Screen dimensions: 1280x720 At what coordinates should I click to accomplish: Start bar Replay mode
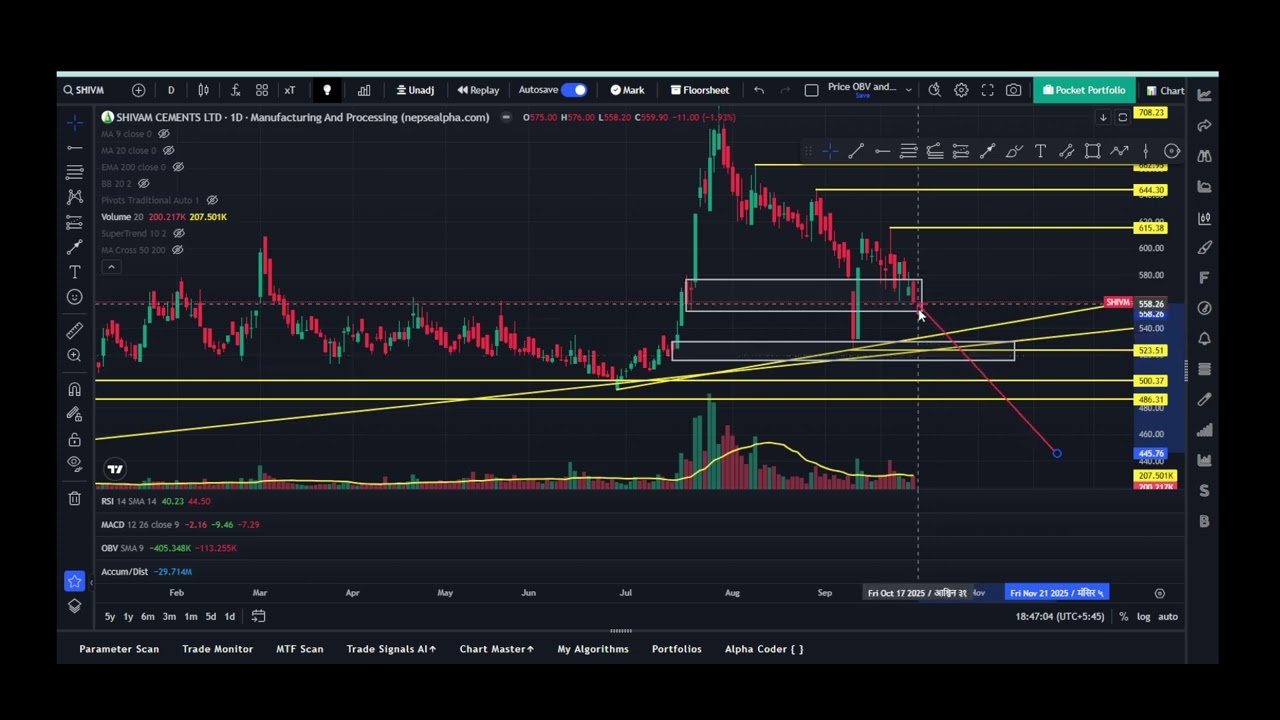479,90
